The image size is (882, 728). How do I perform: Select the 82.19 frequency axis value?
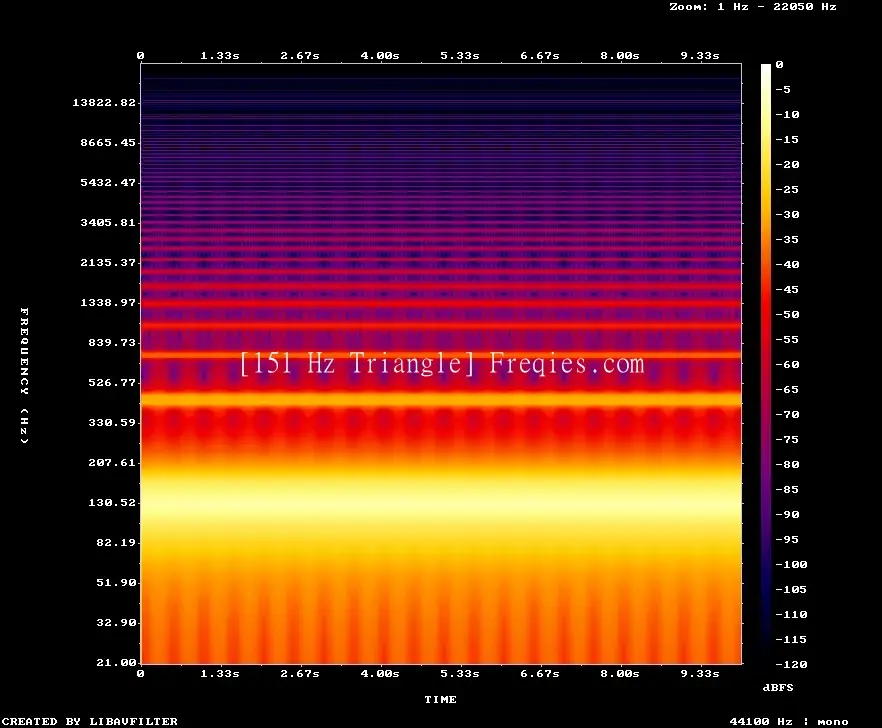[x=116, y=542]
